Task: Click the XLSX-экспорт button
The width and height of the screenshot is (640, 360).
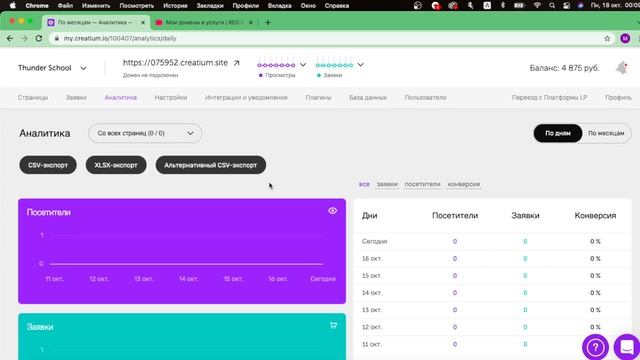Action: click(x=116, y=165)
